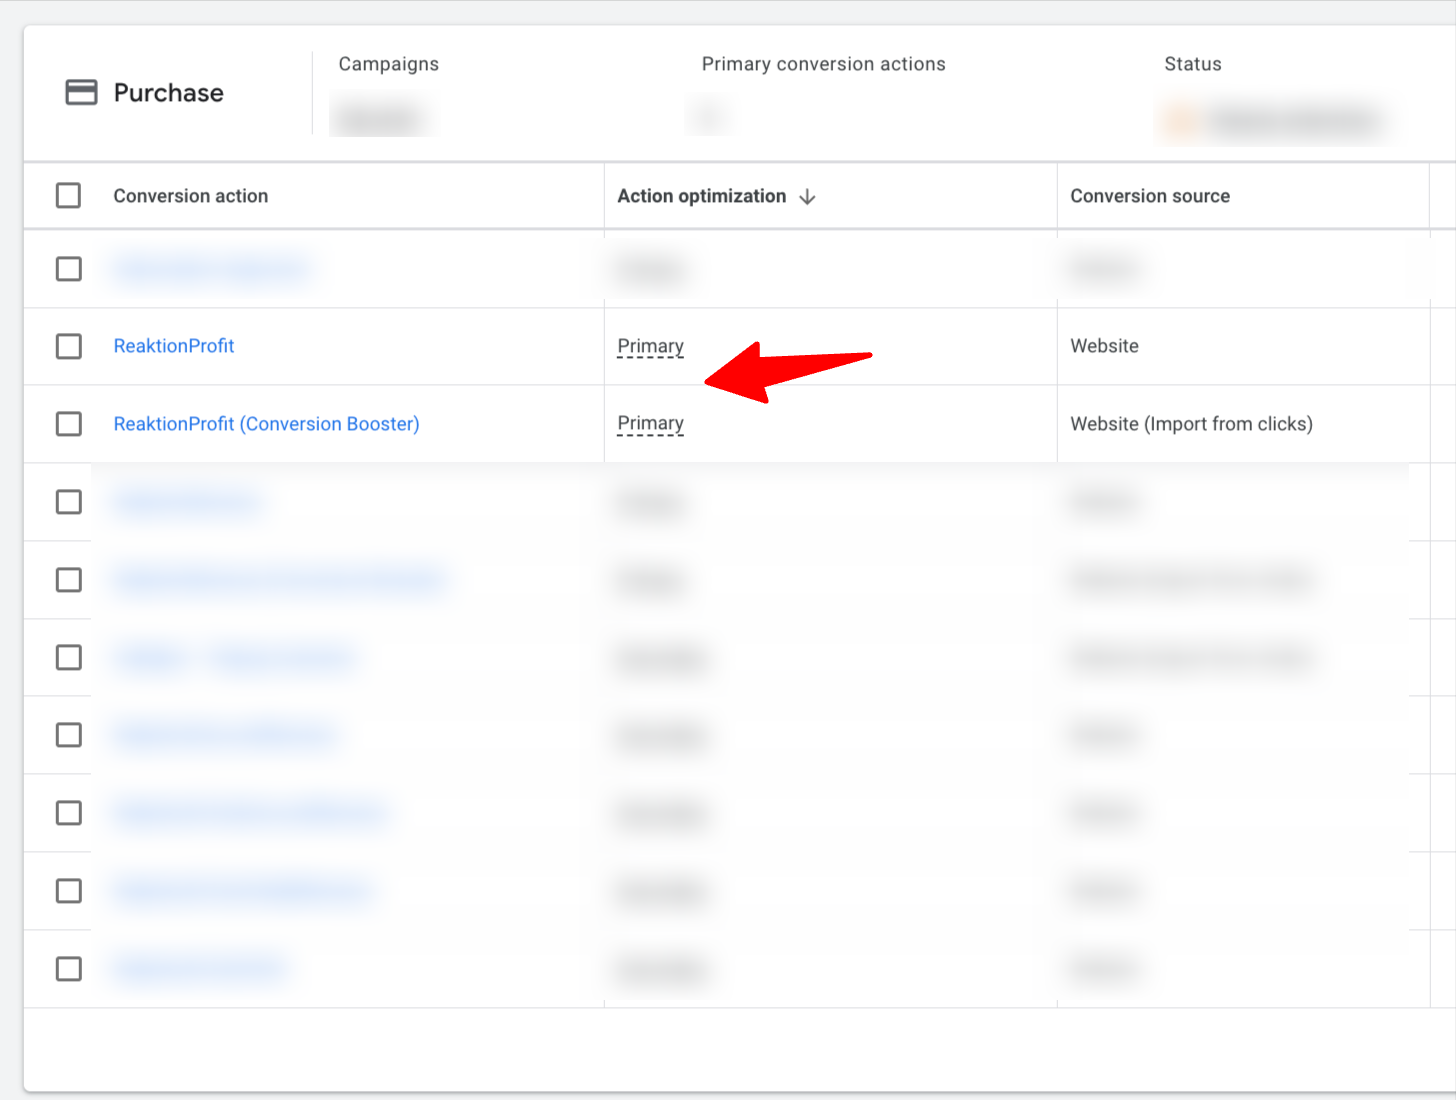
Task: Sort by the Action optimization column header
Action: pyautogui.click(x=701, y=196)
